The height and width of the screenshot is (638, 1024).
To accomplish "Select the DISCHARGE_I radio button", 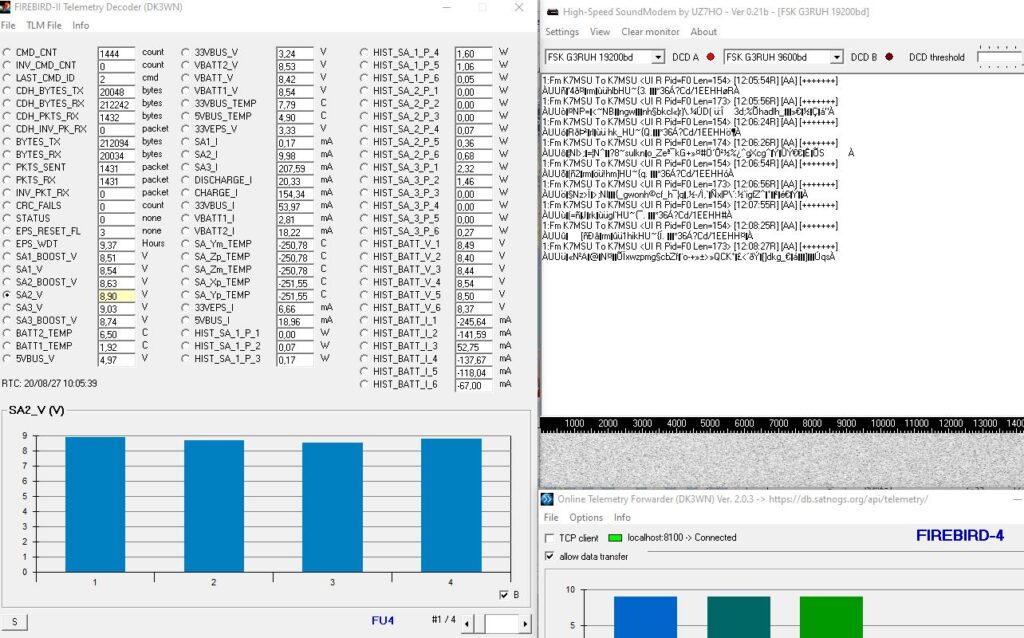I will 185,180.
